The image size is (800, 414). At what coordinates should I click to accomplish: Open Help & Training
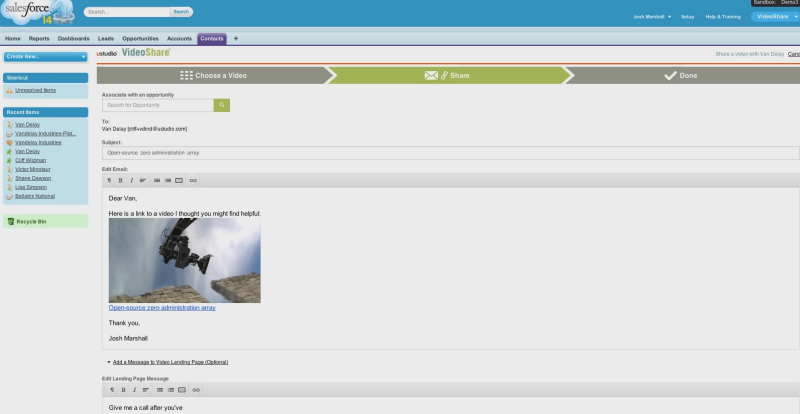[723, 17]
